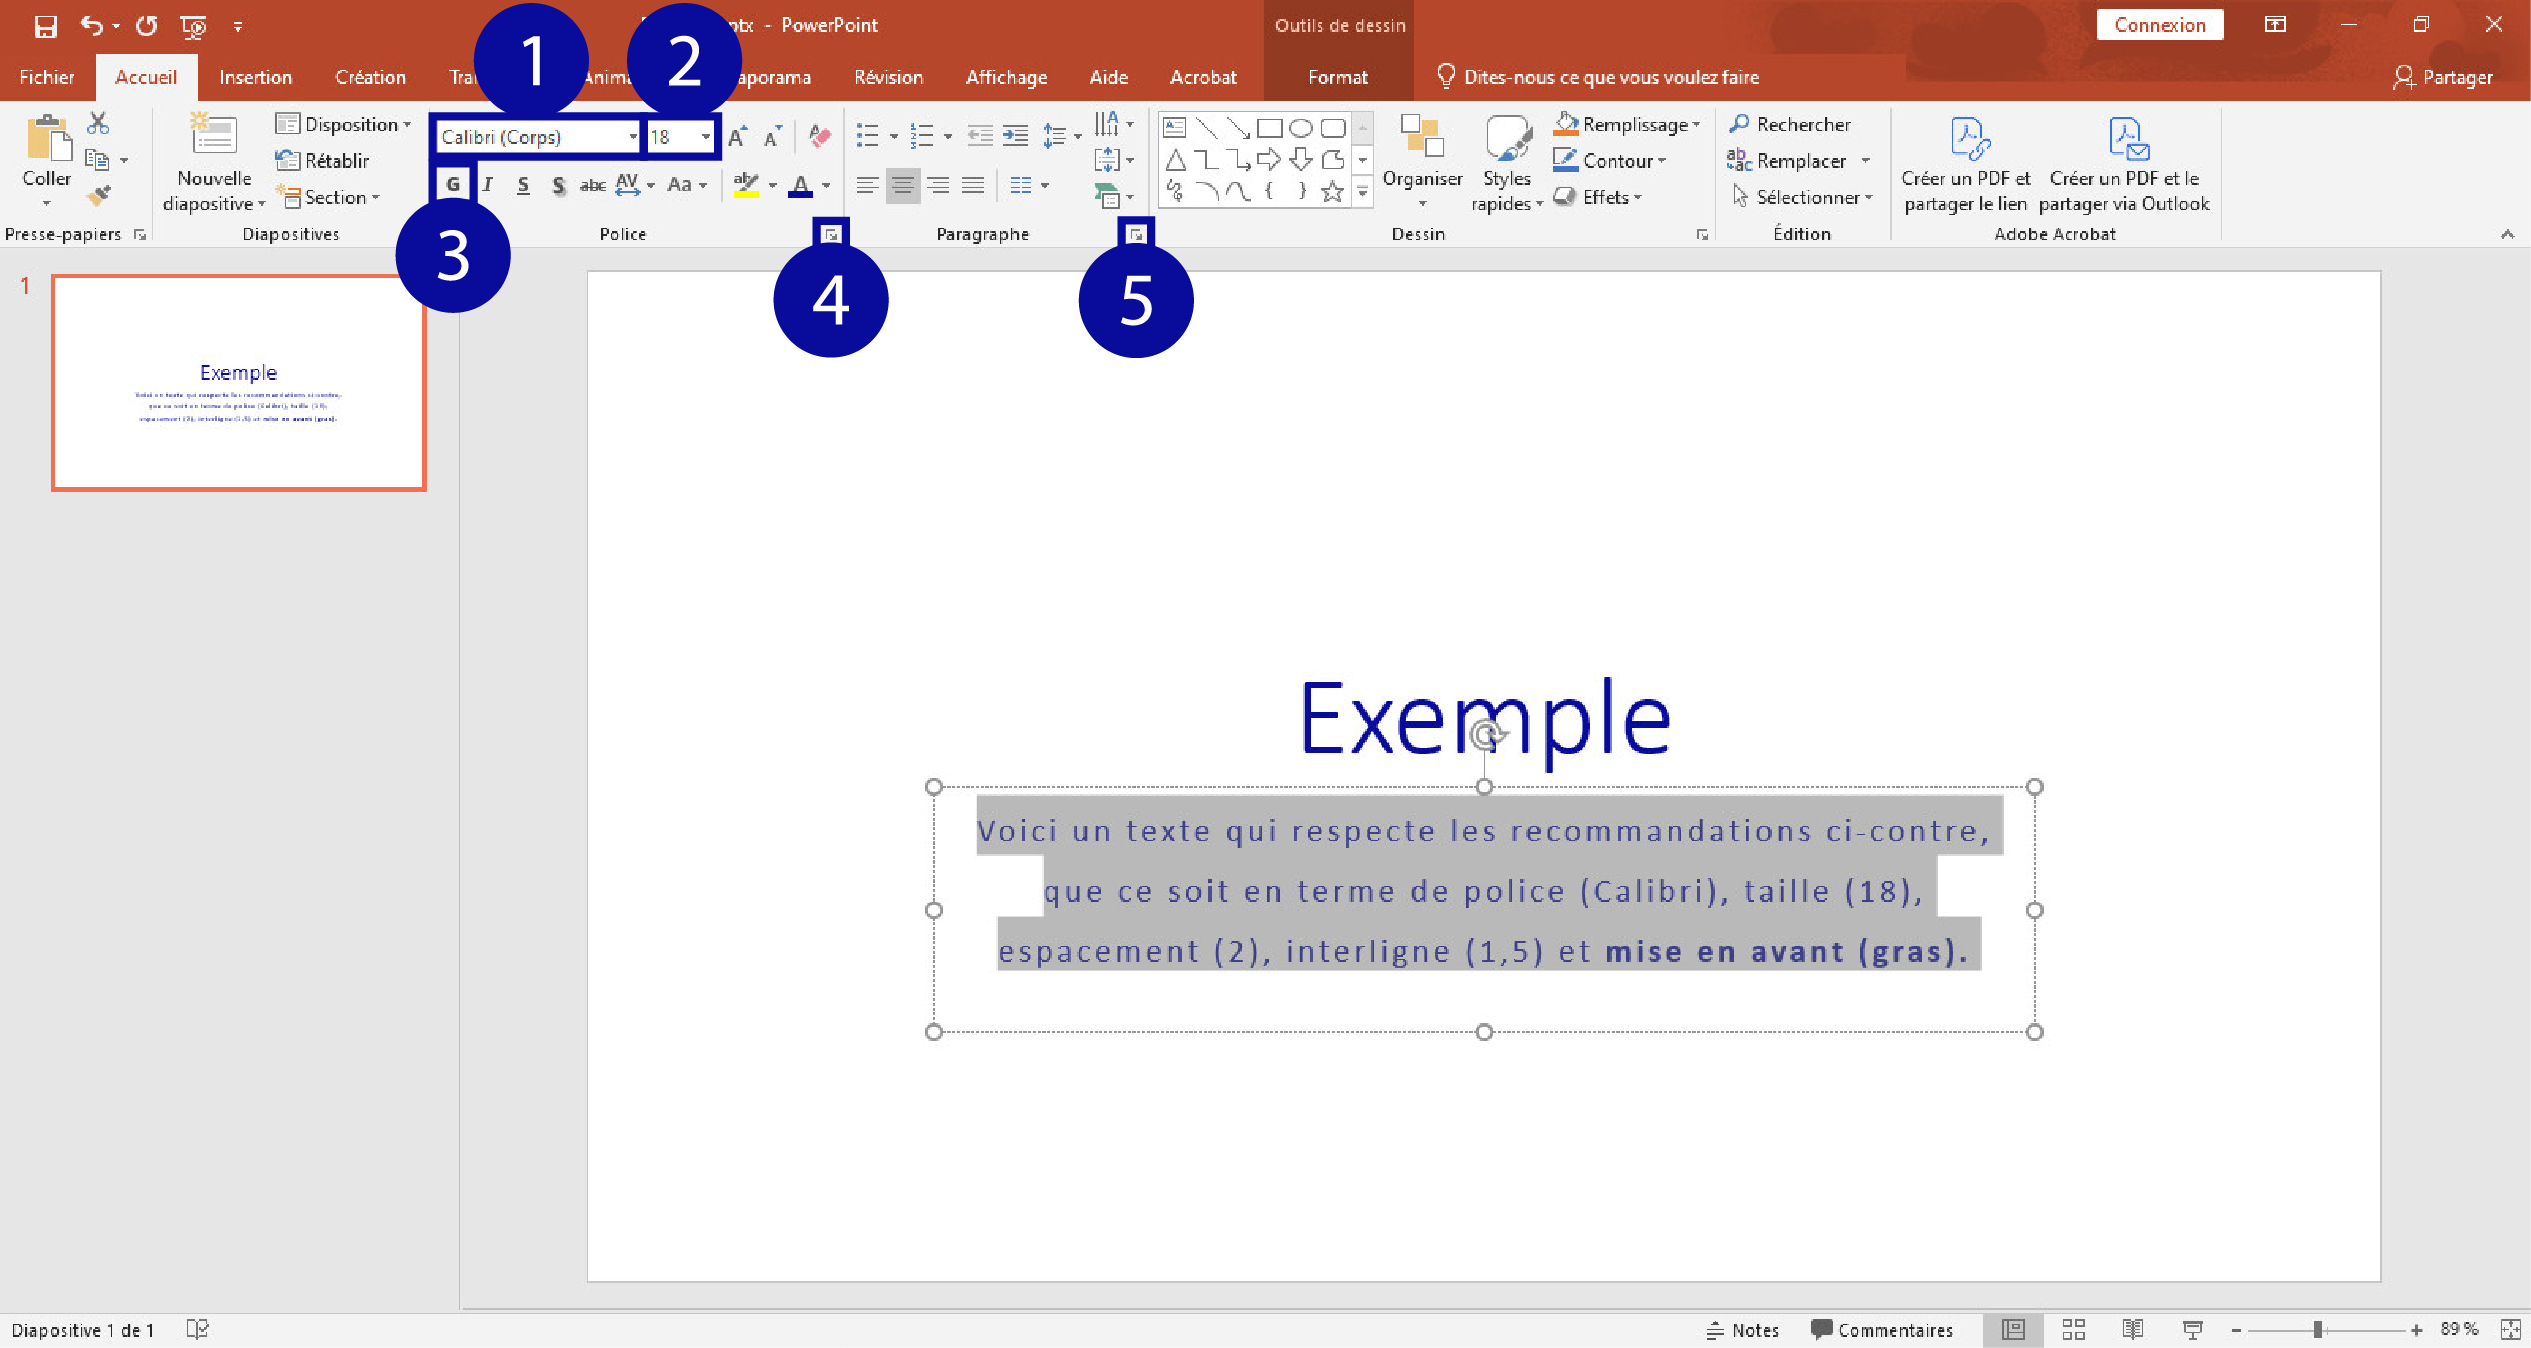Select the star shape in shapes gallery
Screen dimensions: 2531x1348
[1332, 192]
